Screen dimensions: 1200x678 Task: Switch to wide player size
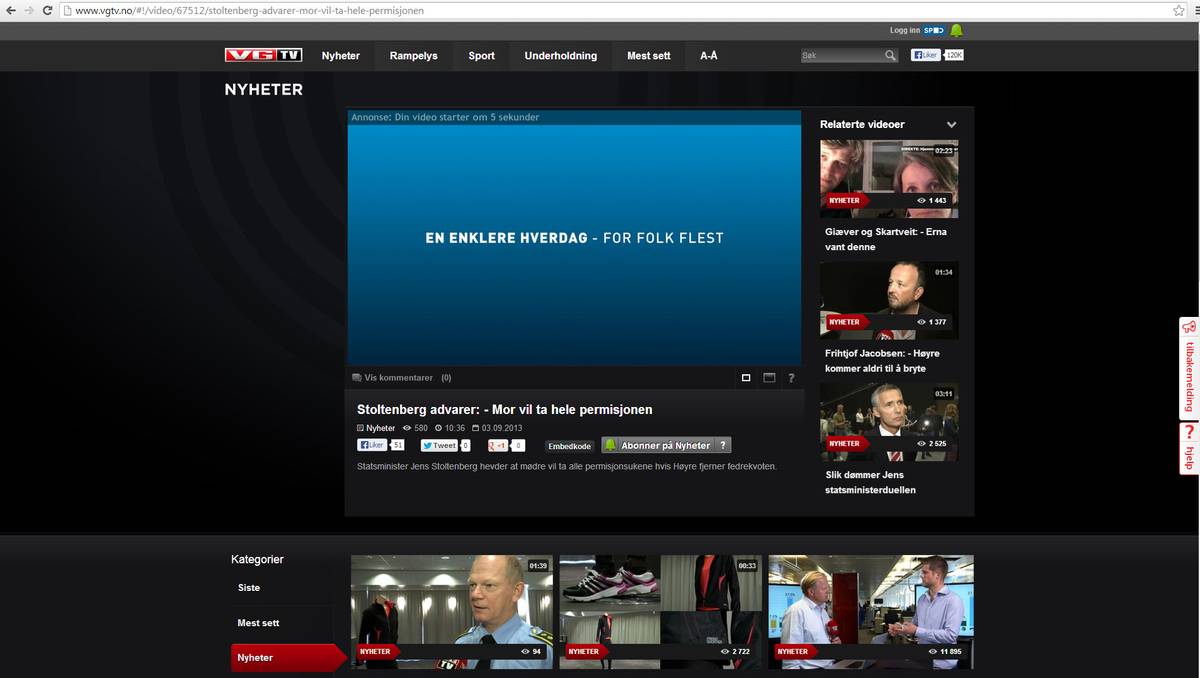point(769,378)
